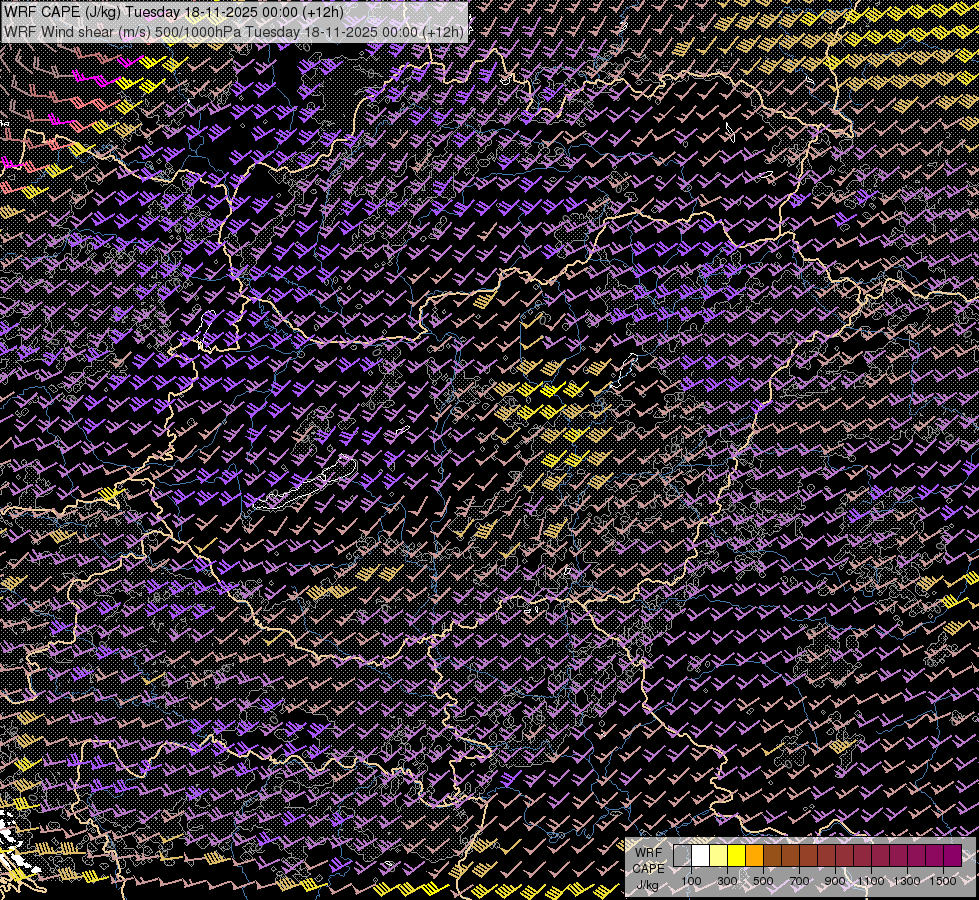The width and height of the screenshot is (979, 900).
Task: Select the 900 legend scale label
Action: point(835,881)
